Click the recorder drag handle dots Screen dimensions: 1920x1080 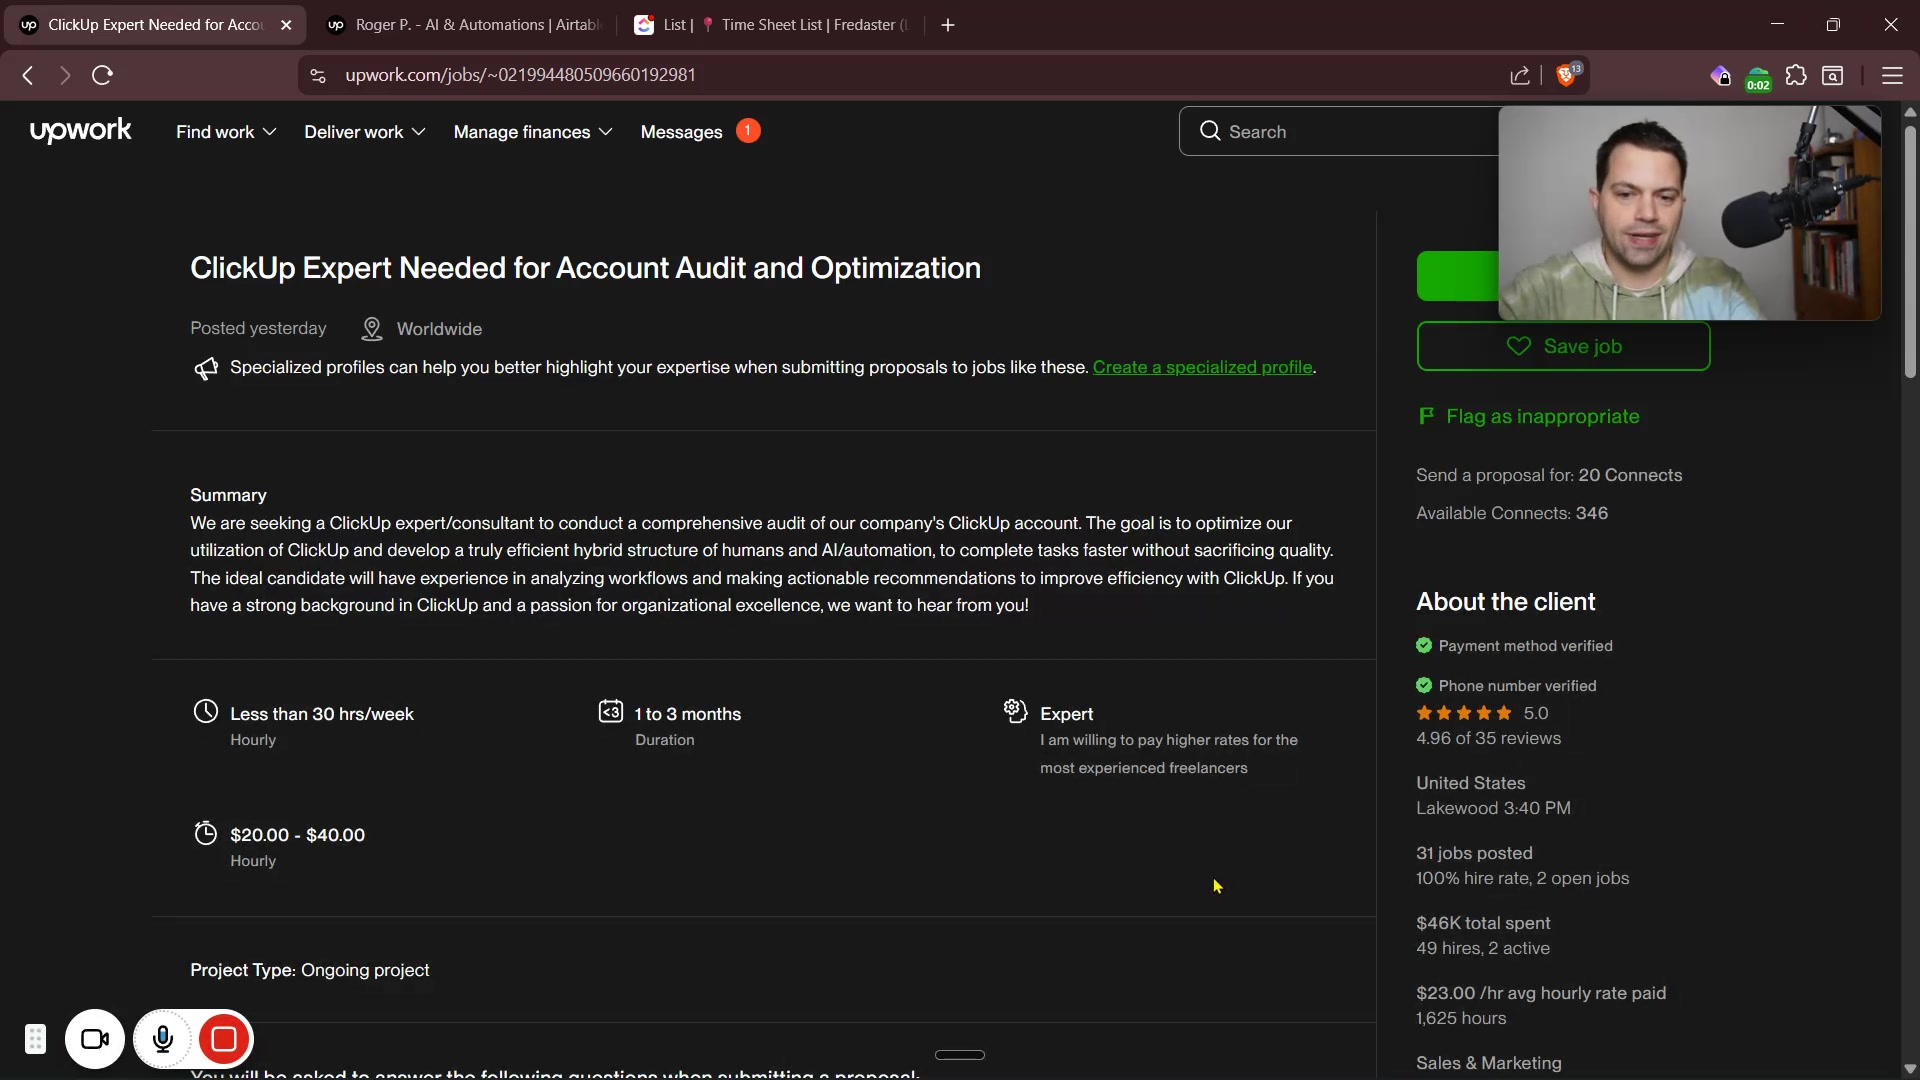[x=35, y=1040]
